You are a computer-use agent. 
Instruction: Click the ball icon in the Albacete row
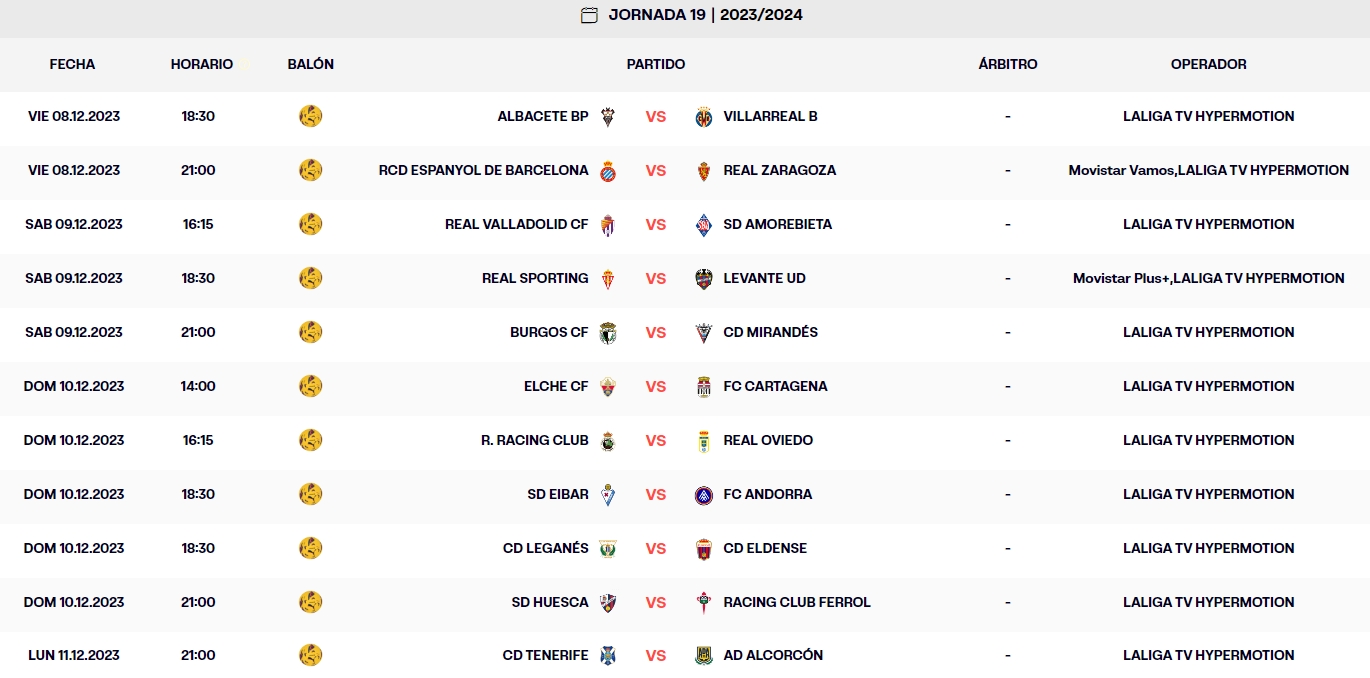point(311,116)
